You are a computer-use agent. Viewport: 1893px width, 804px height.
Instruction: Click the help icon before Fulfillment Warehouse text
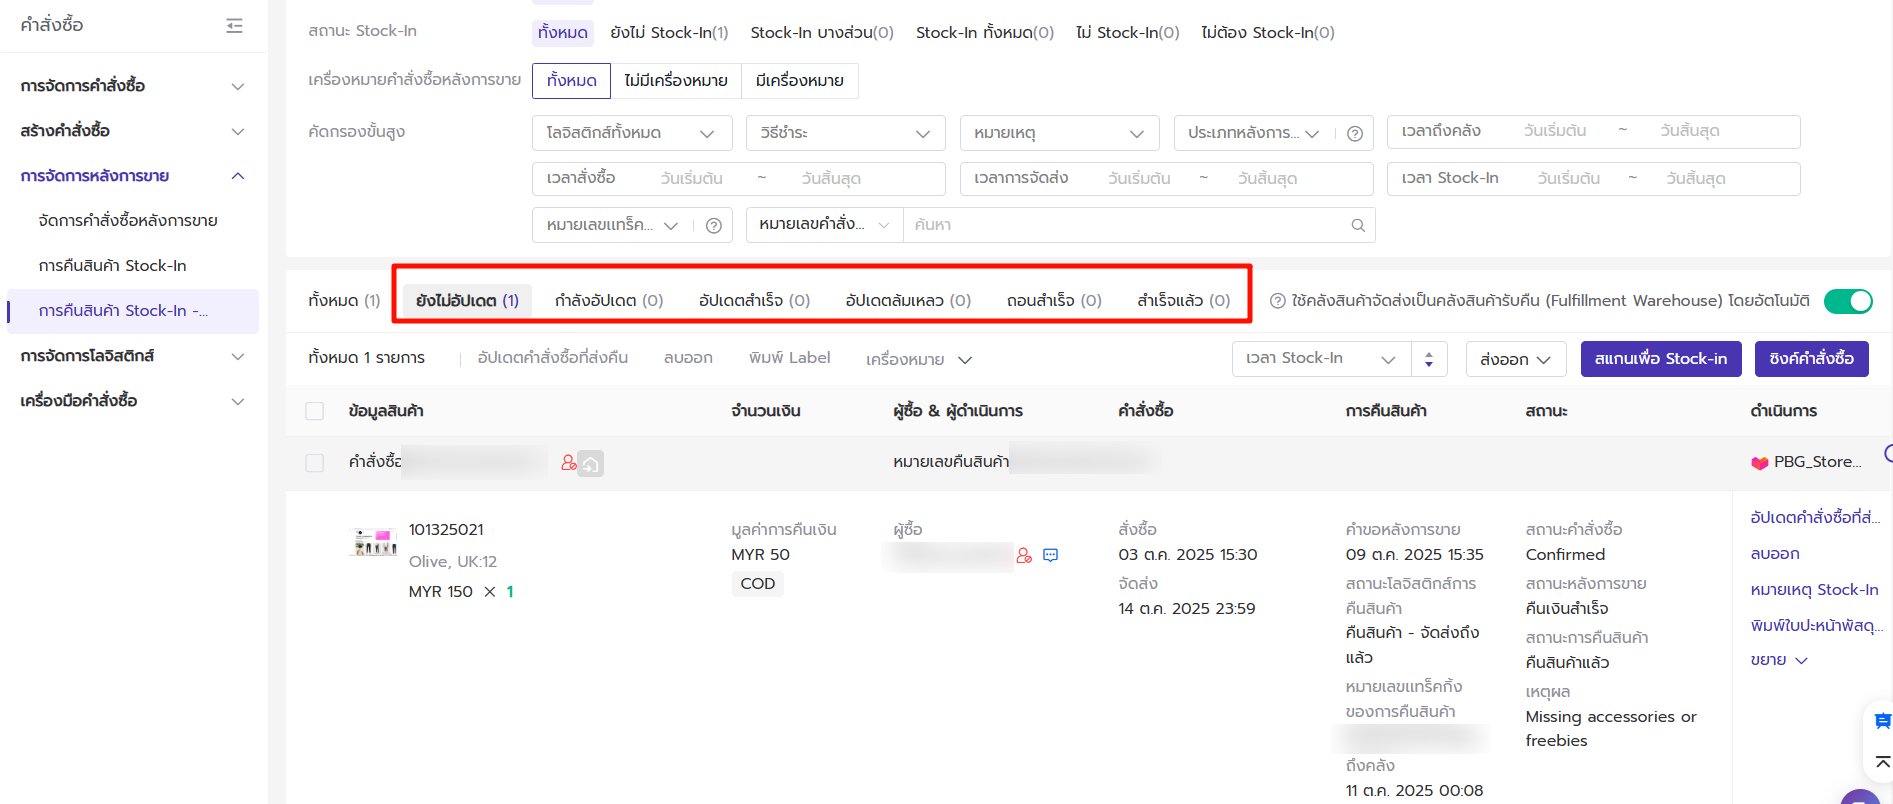pyautogui.click(x=1277, y=301)
